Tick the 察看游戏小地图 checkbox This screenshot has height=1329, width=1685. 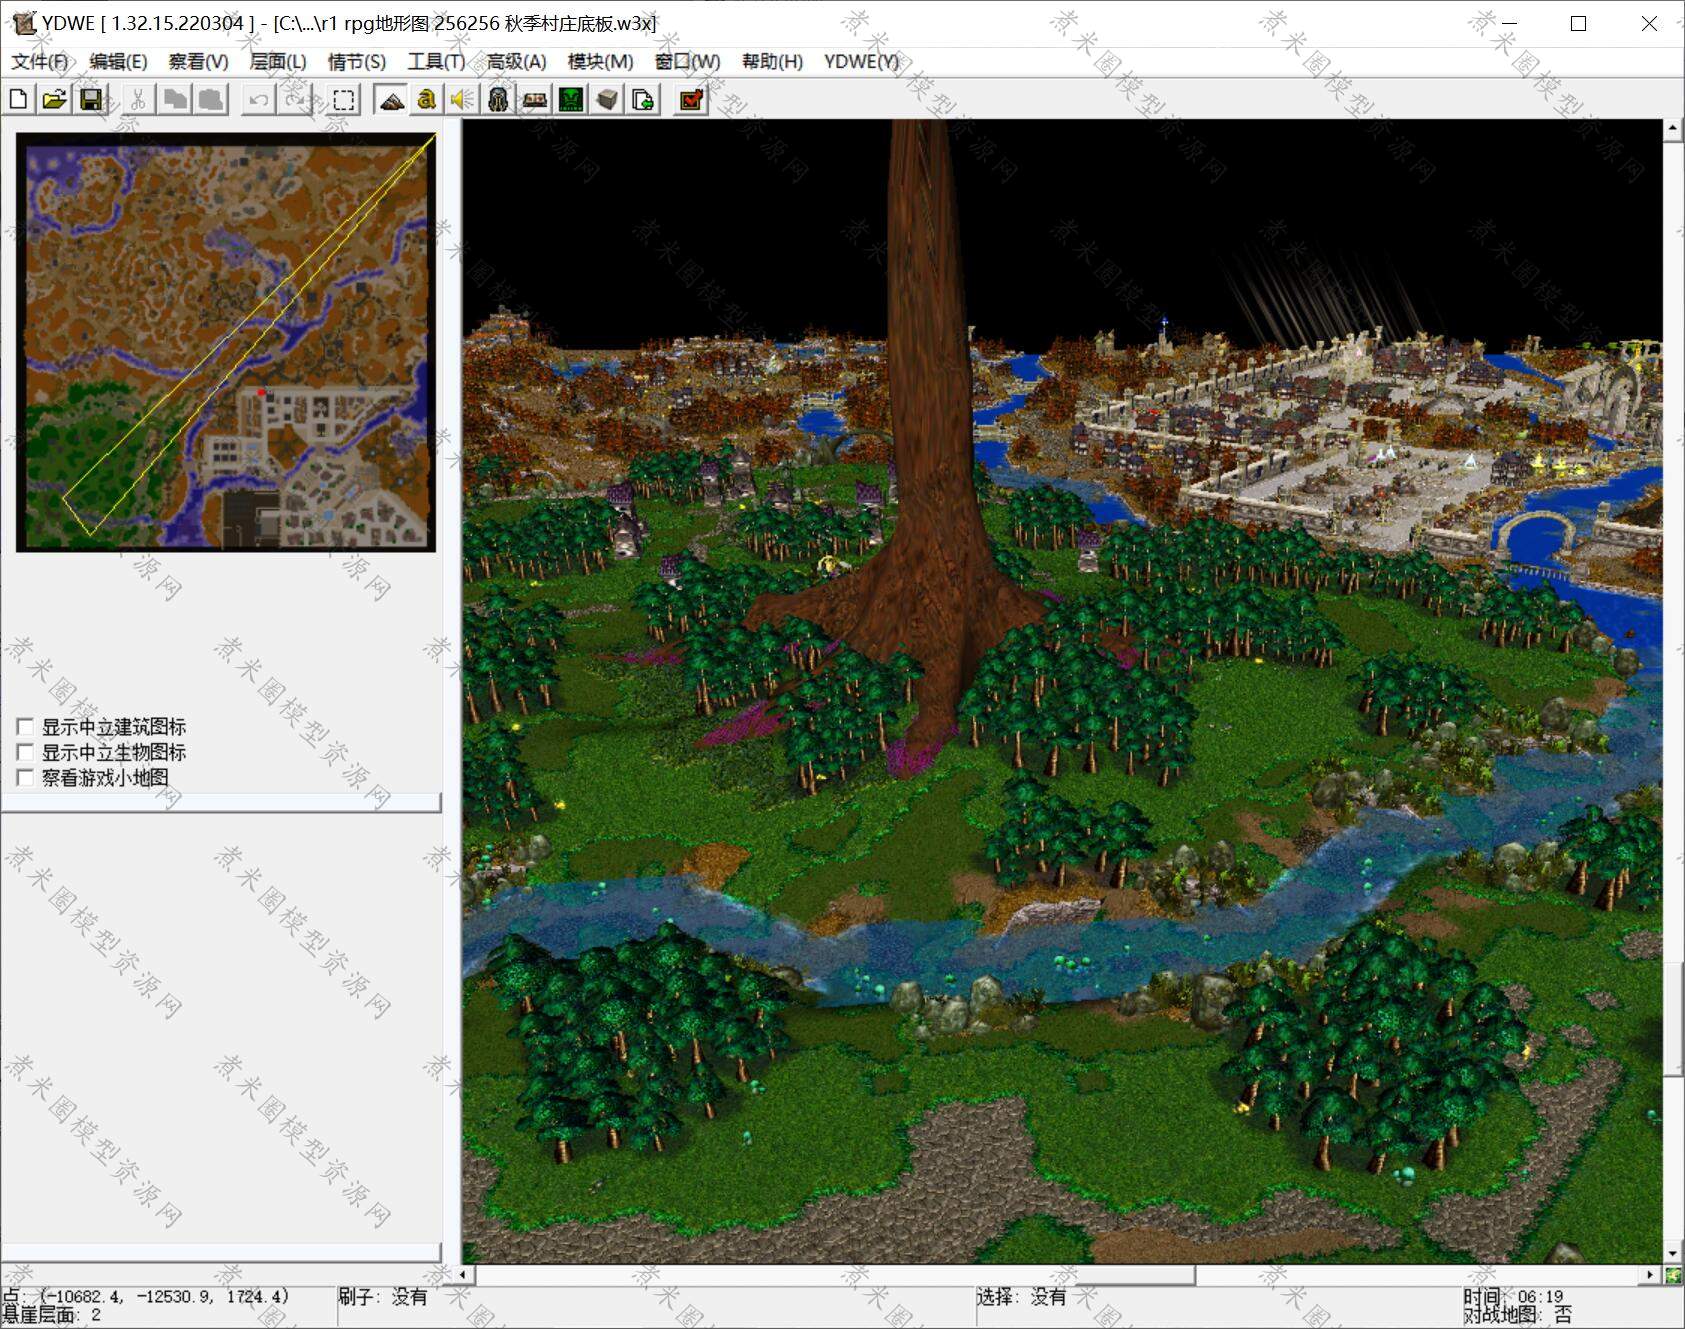pos(26,778)
